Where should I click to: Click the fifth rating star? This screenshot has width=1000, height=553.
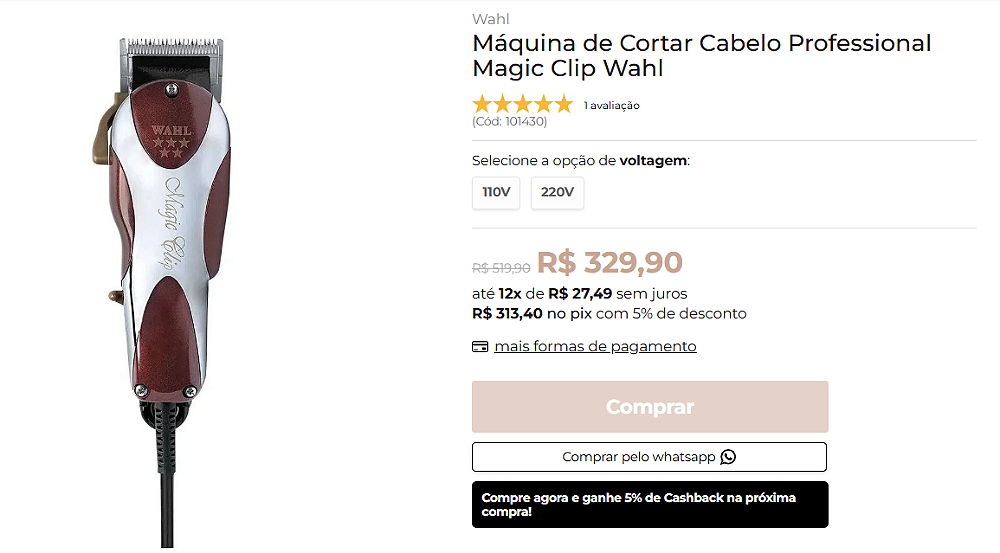564,103
